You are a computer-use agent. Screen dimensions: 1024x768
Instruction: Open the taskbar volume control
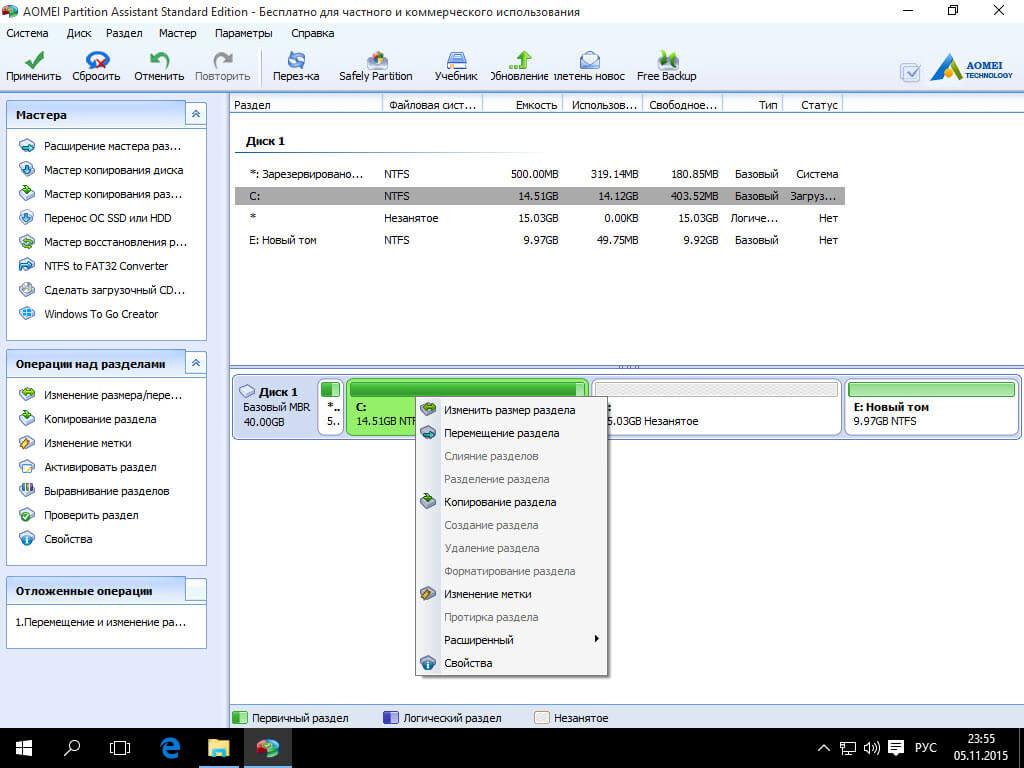point(871,748)
